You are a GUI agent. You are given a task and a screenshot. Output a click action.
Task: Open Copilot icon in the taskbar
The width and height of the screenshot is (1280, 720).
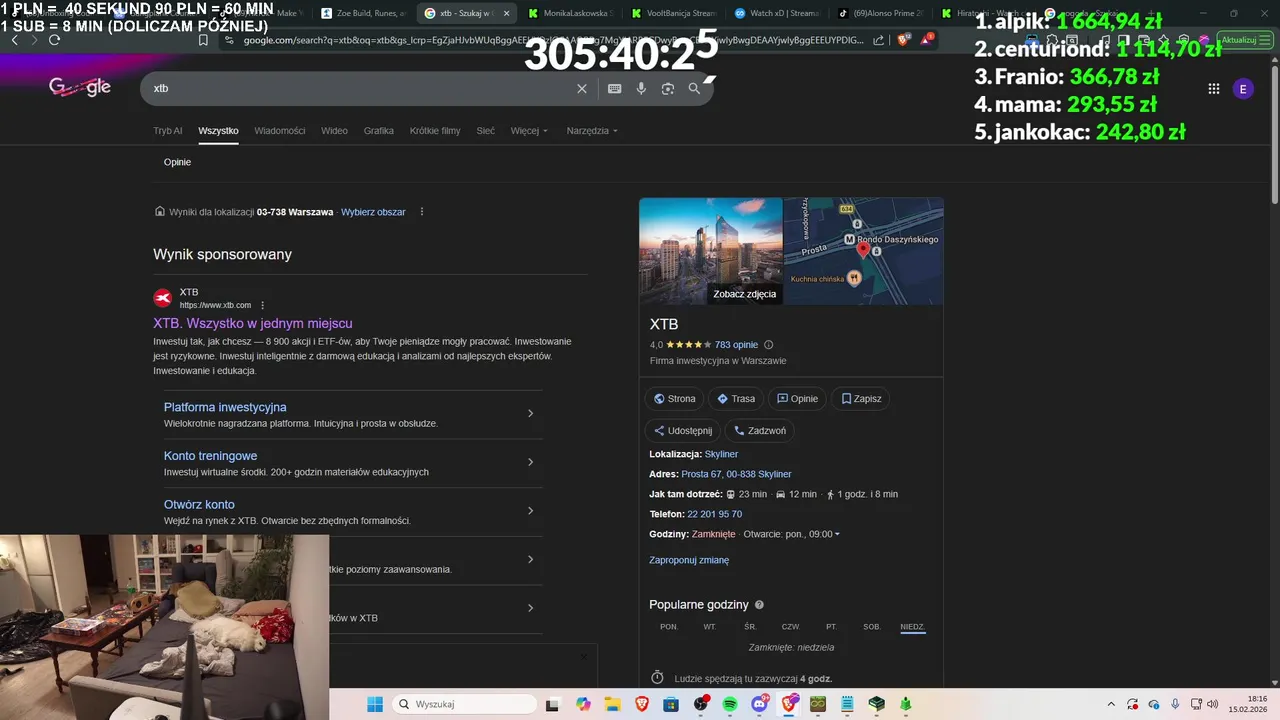coord(583,704)
